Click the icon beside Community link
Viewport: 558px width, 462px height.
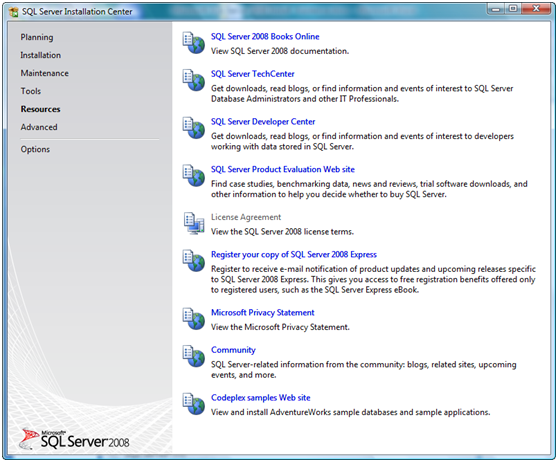tap(194, 356)
